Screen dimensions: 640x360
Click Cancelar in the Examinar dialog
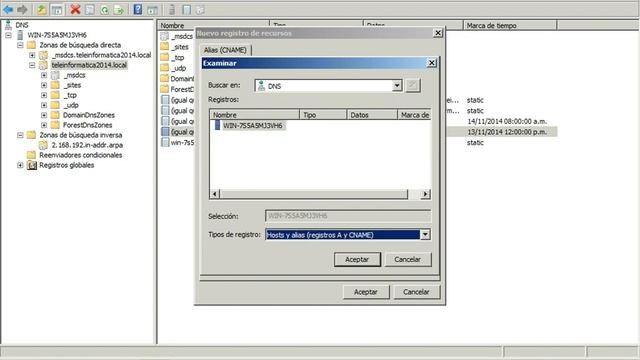click(x=407, y=259)
